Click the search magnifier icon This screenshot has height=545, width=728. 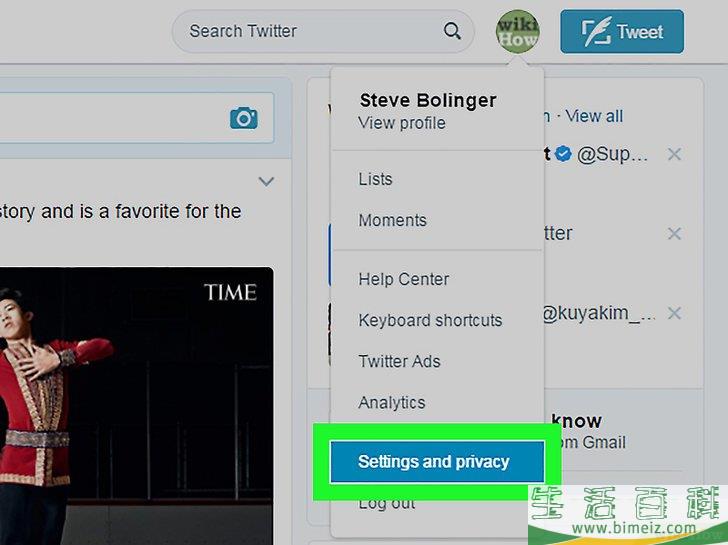pos(452,31)
